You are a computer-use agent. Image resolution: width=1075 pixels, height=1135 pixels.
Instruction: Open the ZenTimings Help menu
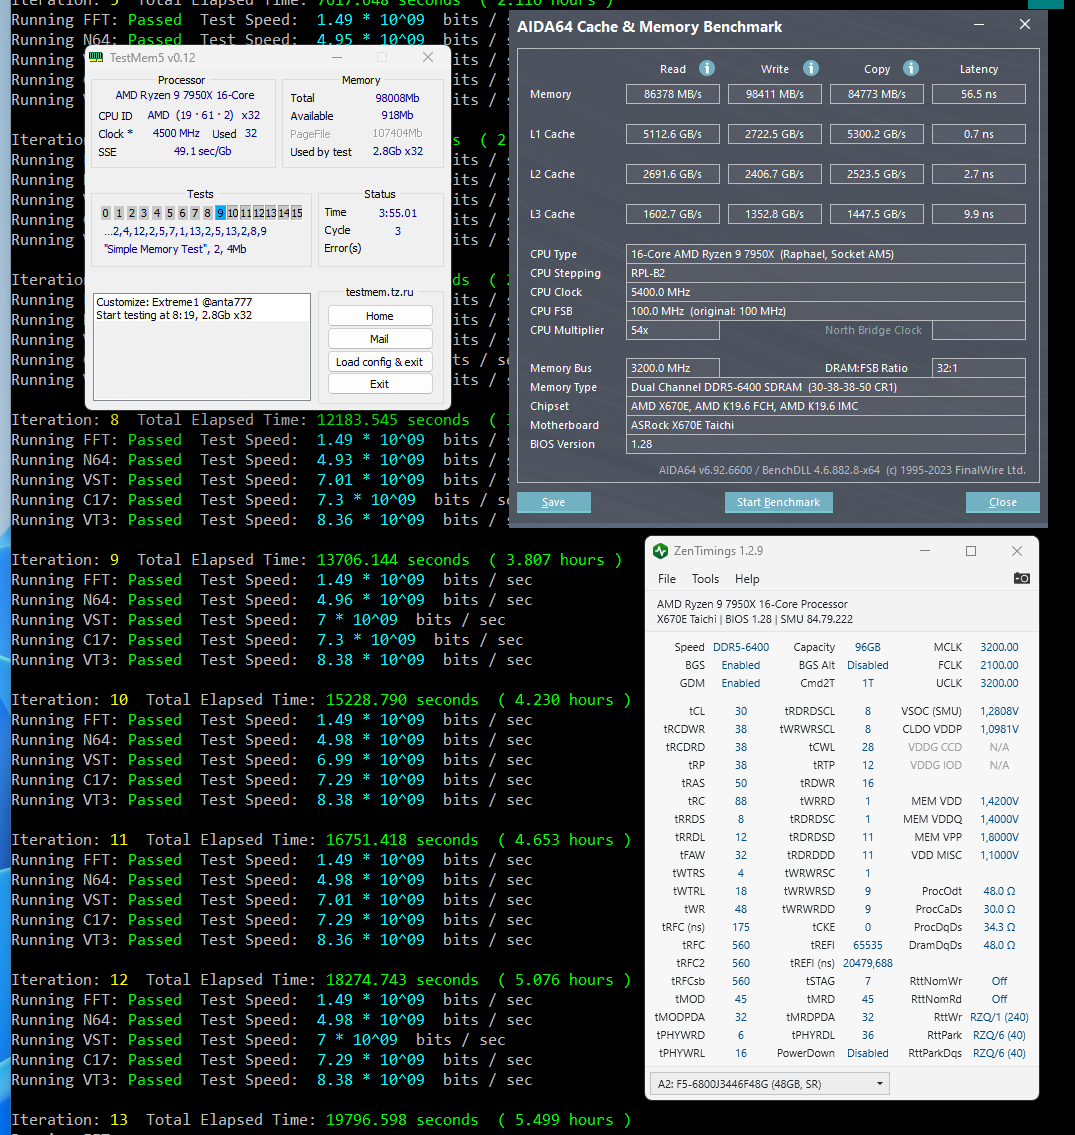[747, 578]
